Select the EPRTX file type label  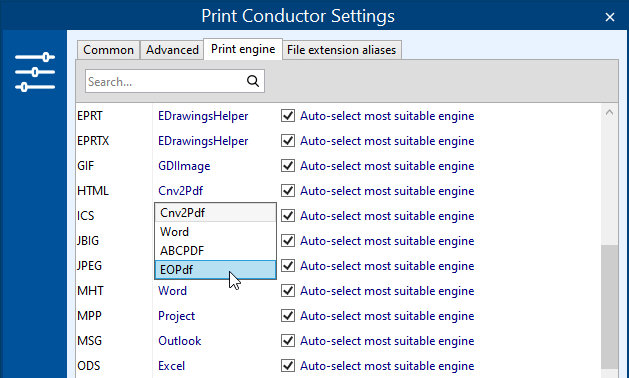pyautogui.click(x=93, y=141)
